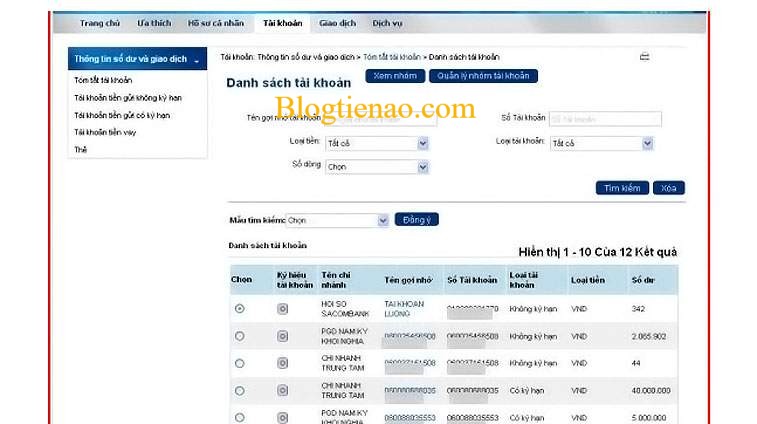Click account symbol icon in PGD NAM KY row with balance 2.065.902

[282, 336]
